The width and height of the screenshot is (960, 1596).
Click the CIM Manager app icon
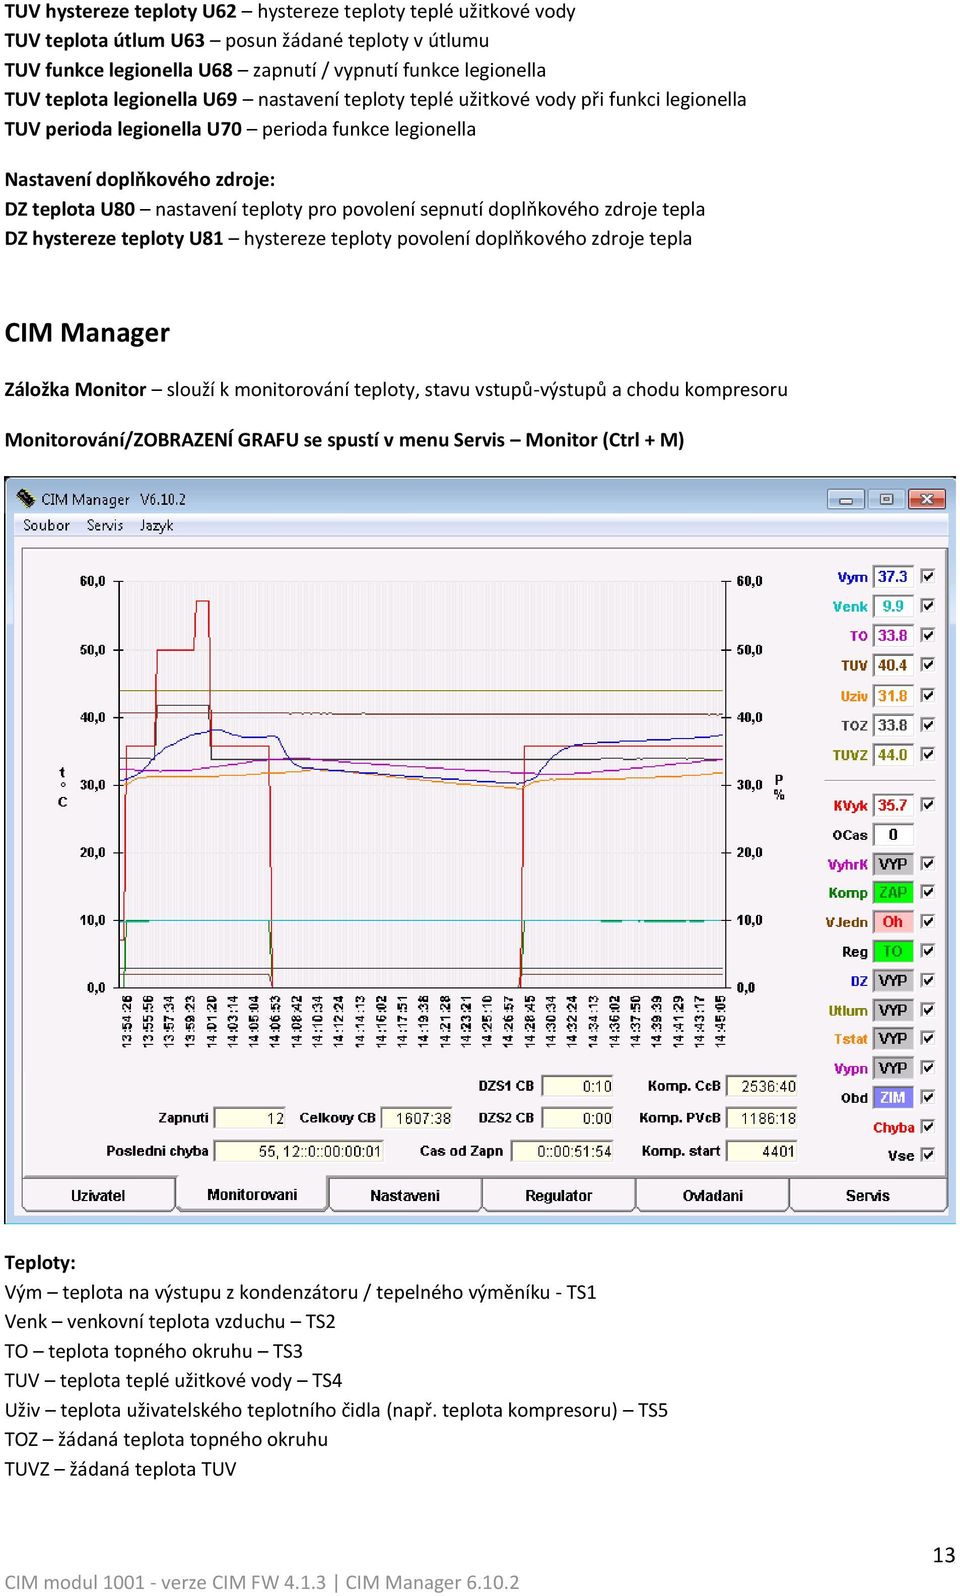[26, 498]
